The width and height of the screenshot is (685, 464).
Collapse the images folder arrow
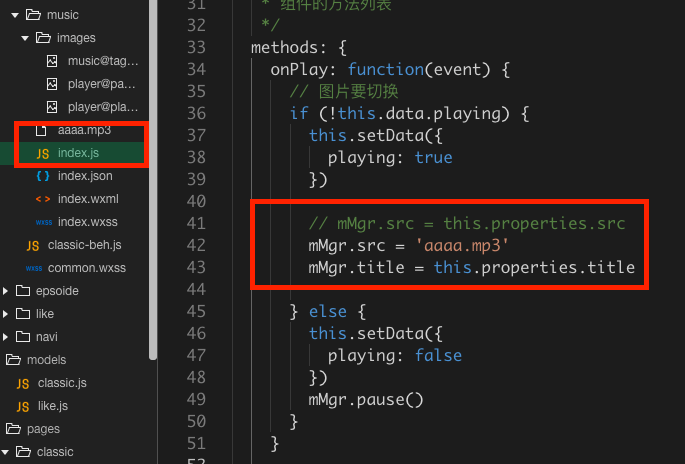[x=25, y=38]
